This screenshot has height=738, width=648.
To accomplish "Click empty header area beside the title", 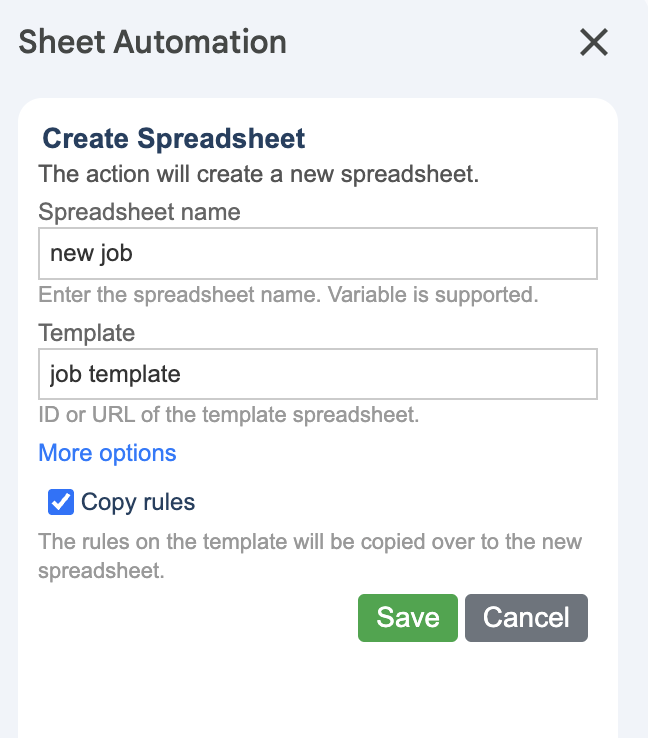I will coord(430,42).
